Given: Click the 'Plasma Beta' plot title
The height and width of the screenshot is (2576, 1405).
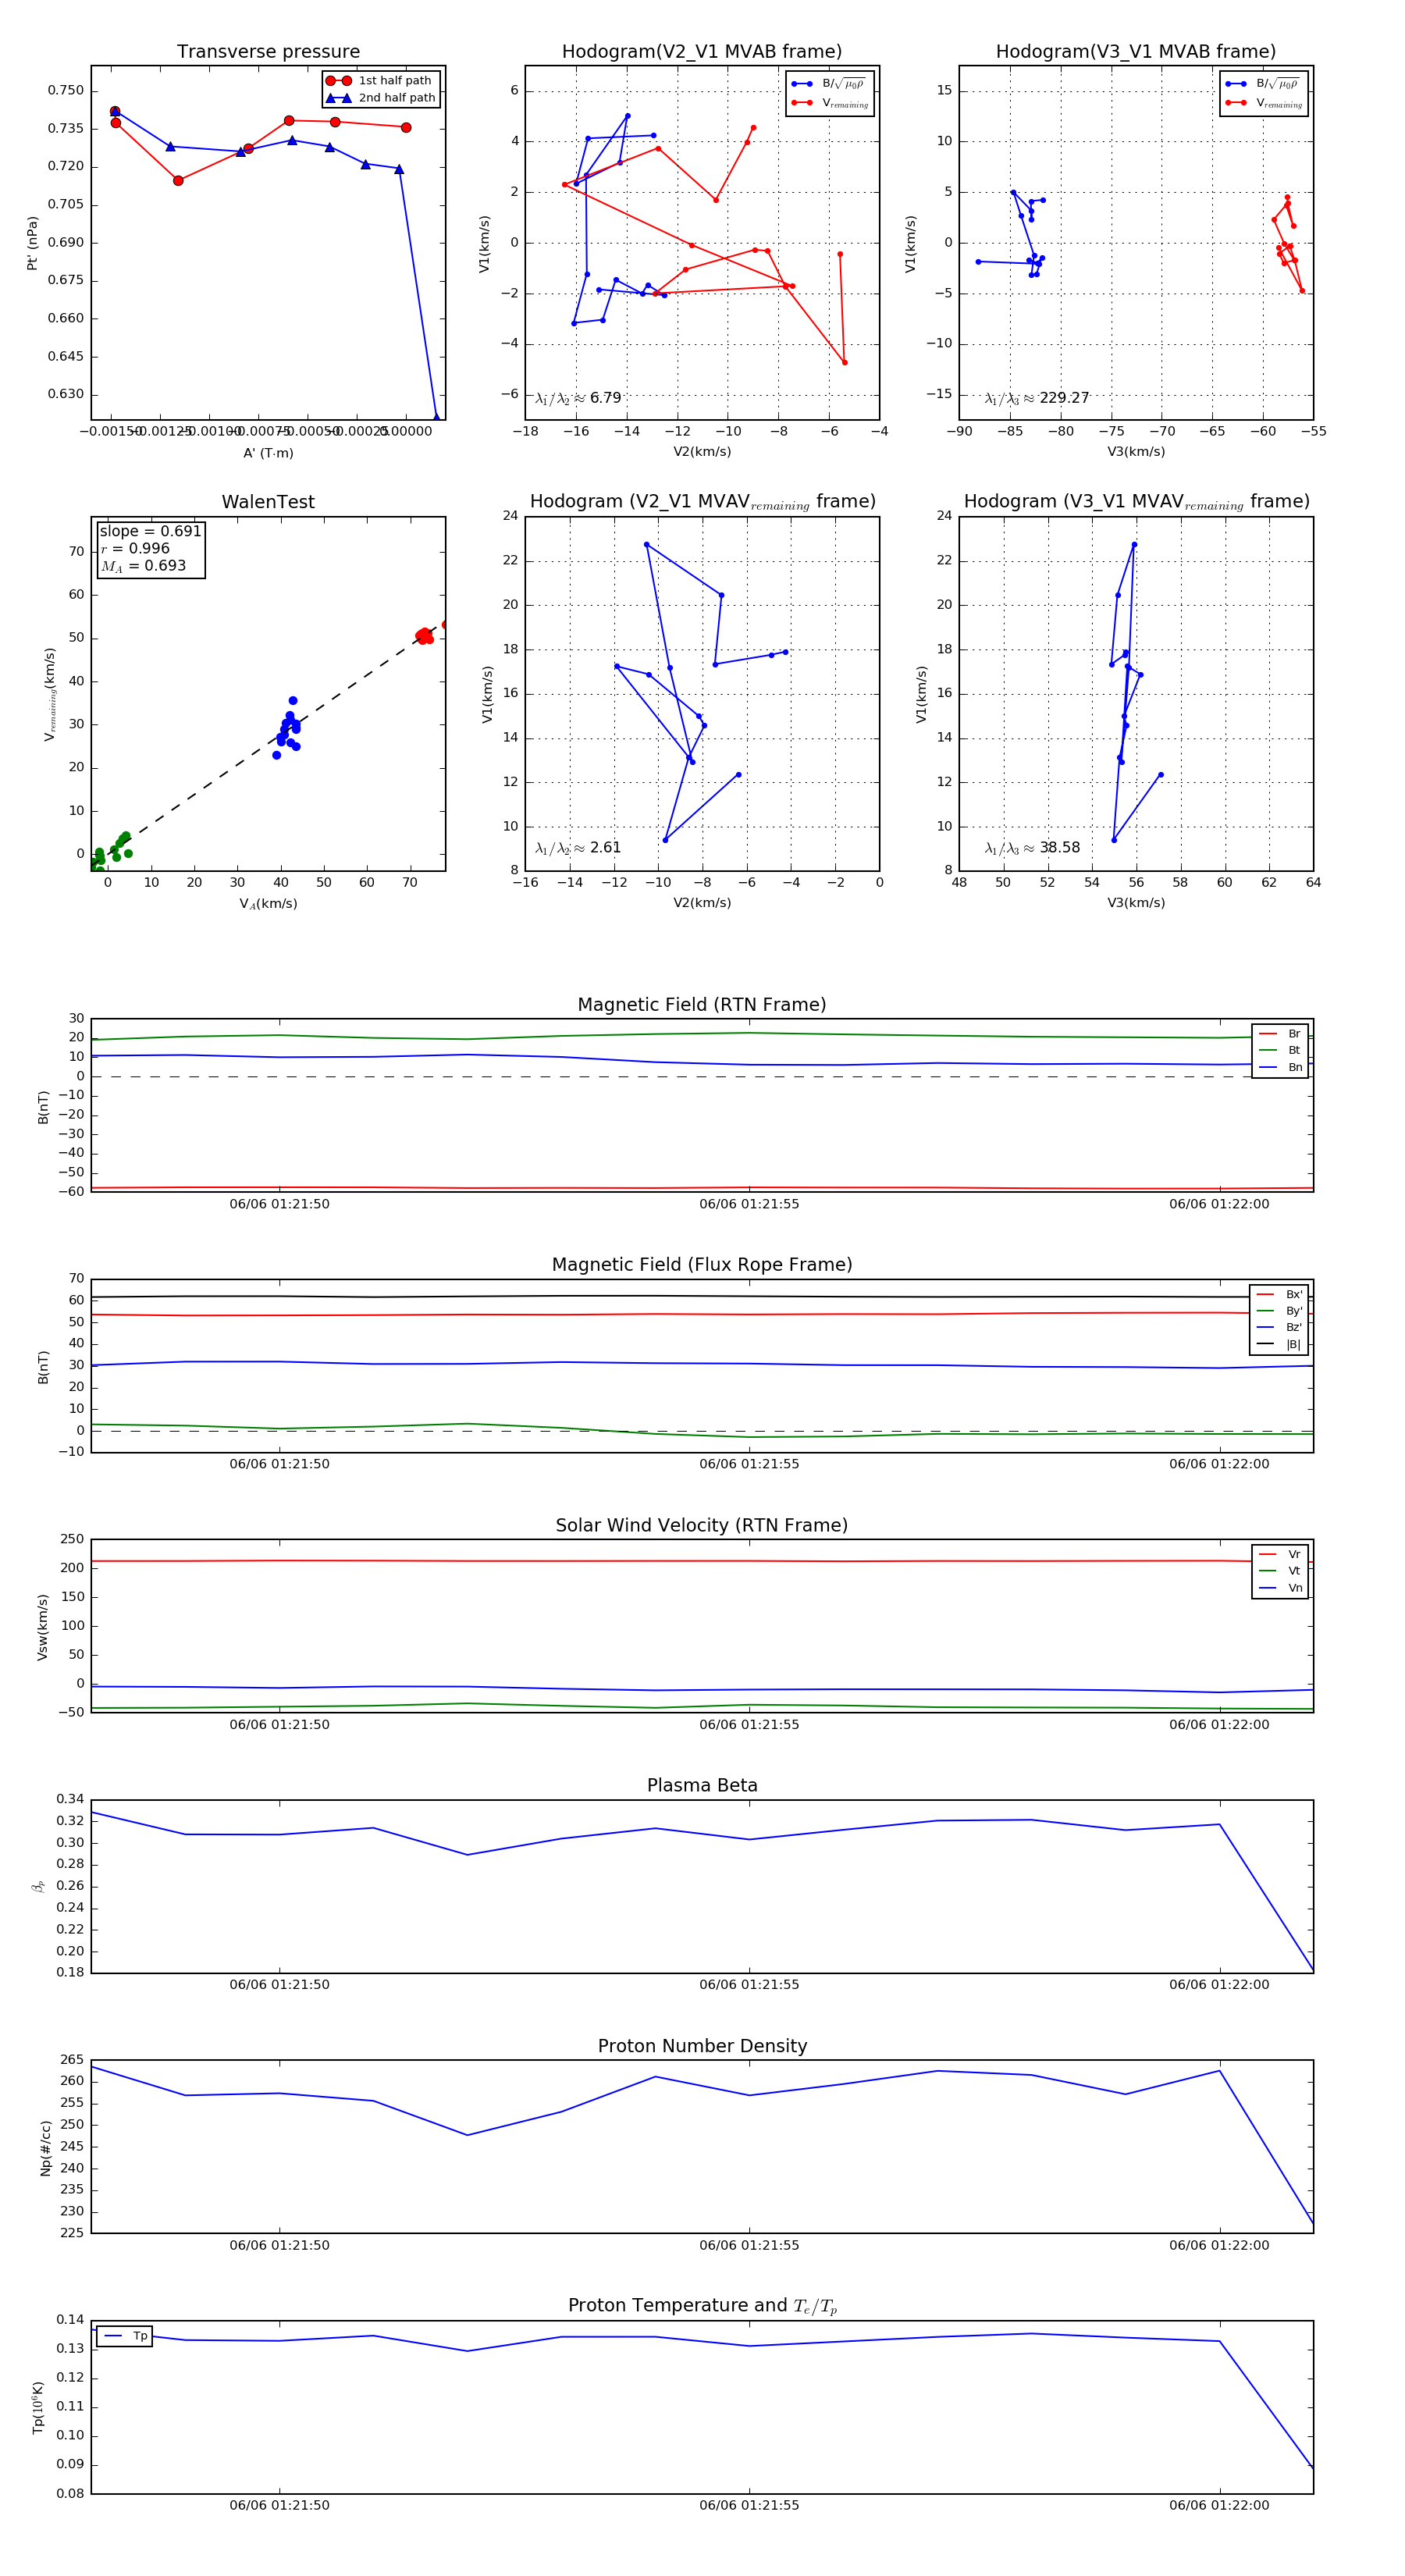Looking at the screenshot, I should click(702, 1785).
